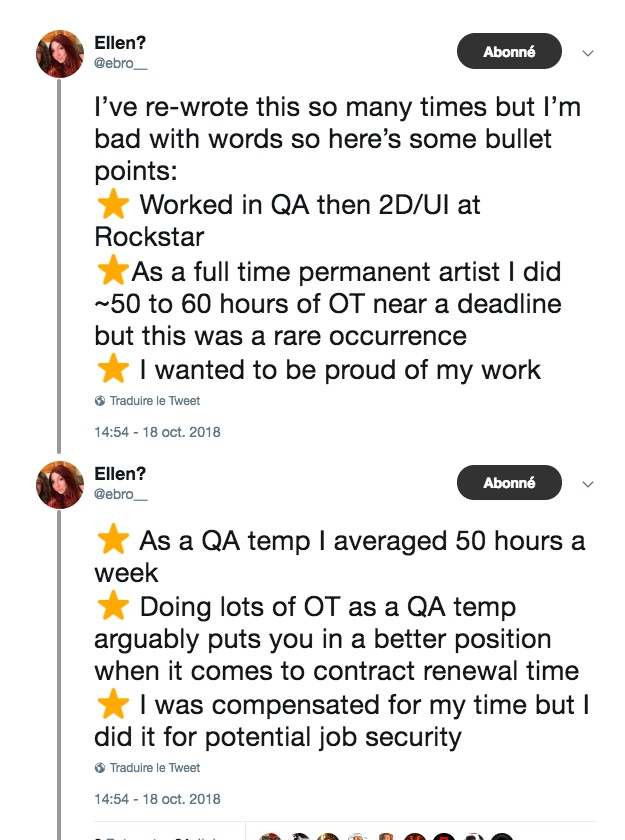Expand the chevron menu on the first tweet

pos(588,53)
